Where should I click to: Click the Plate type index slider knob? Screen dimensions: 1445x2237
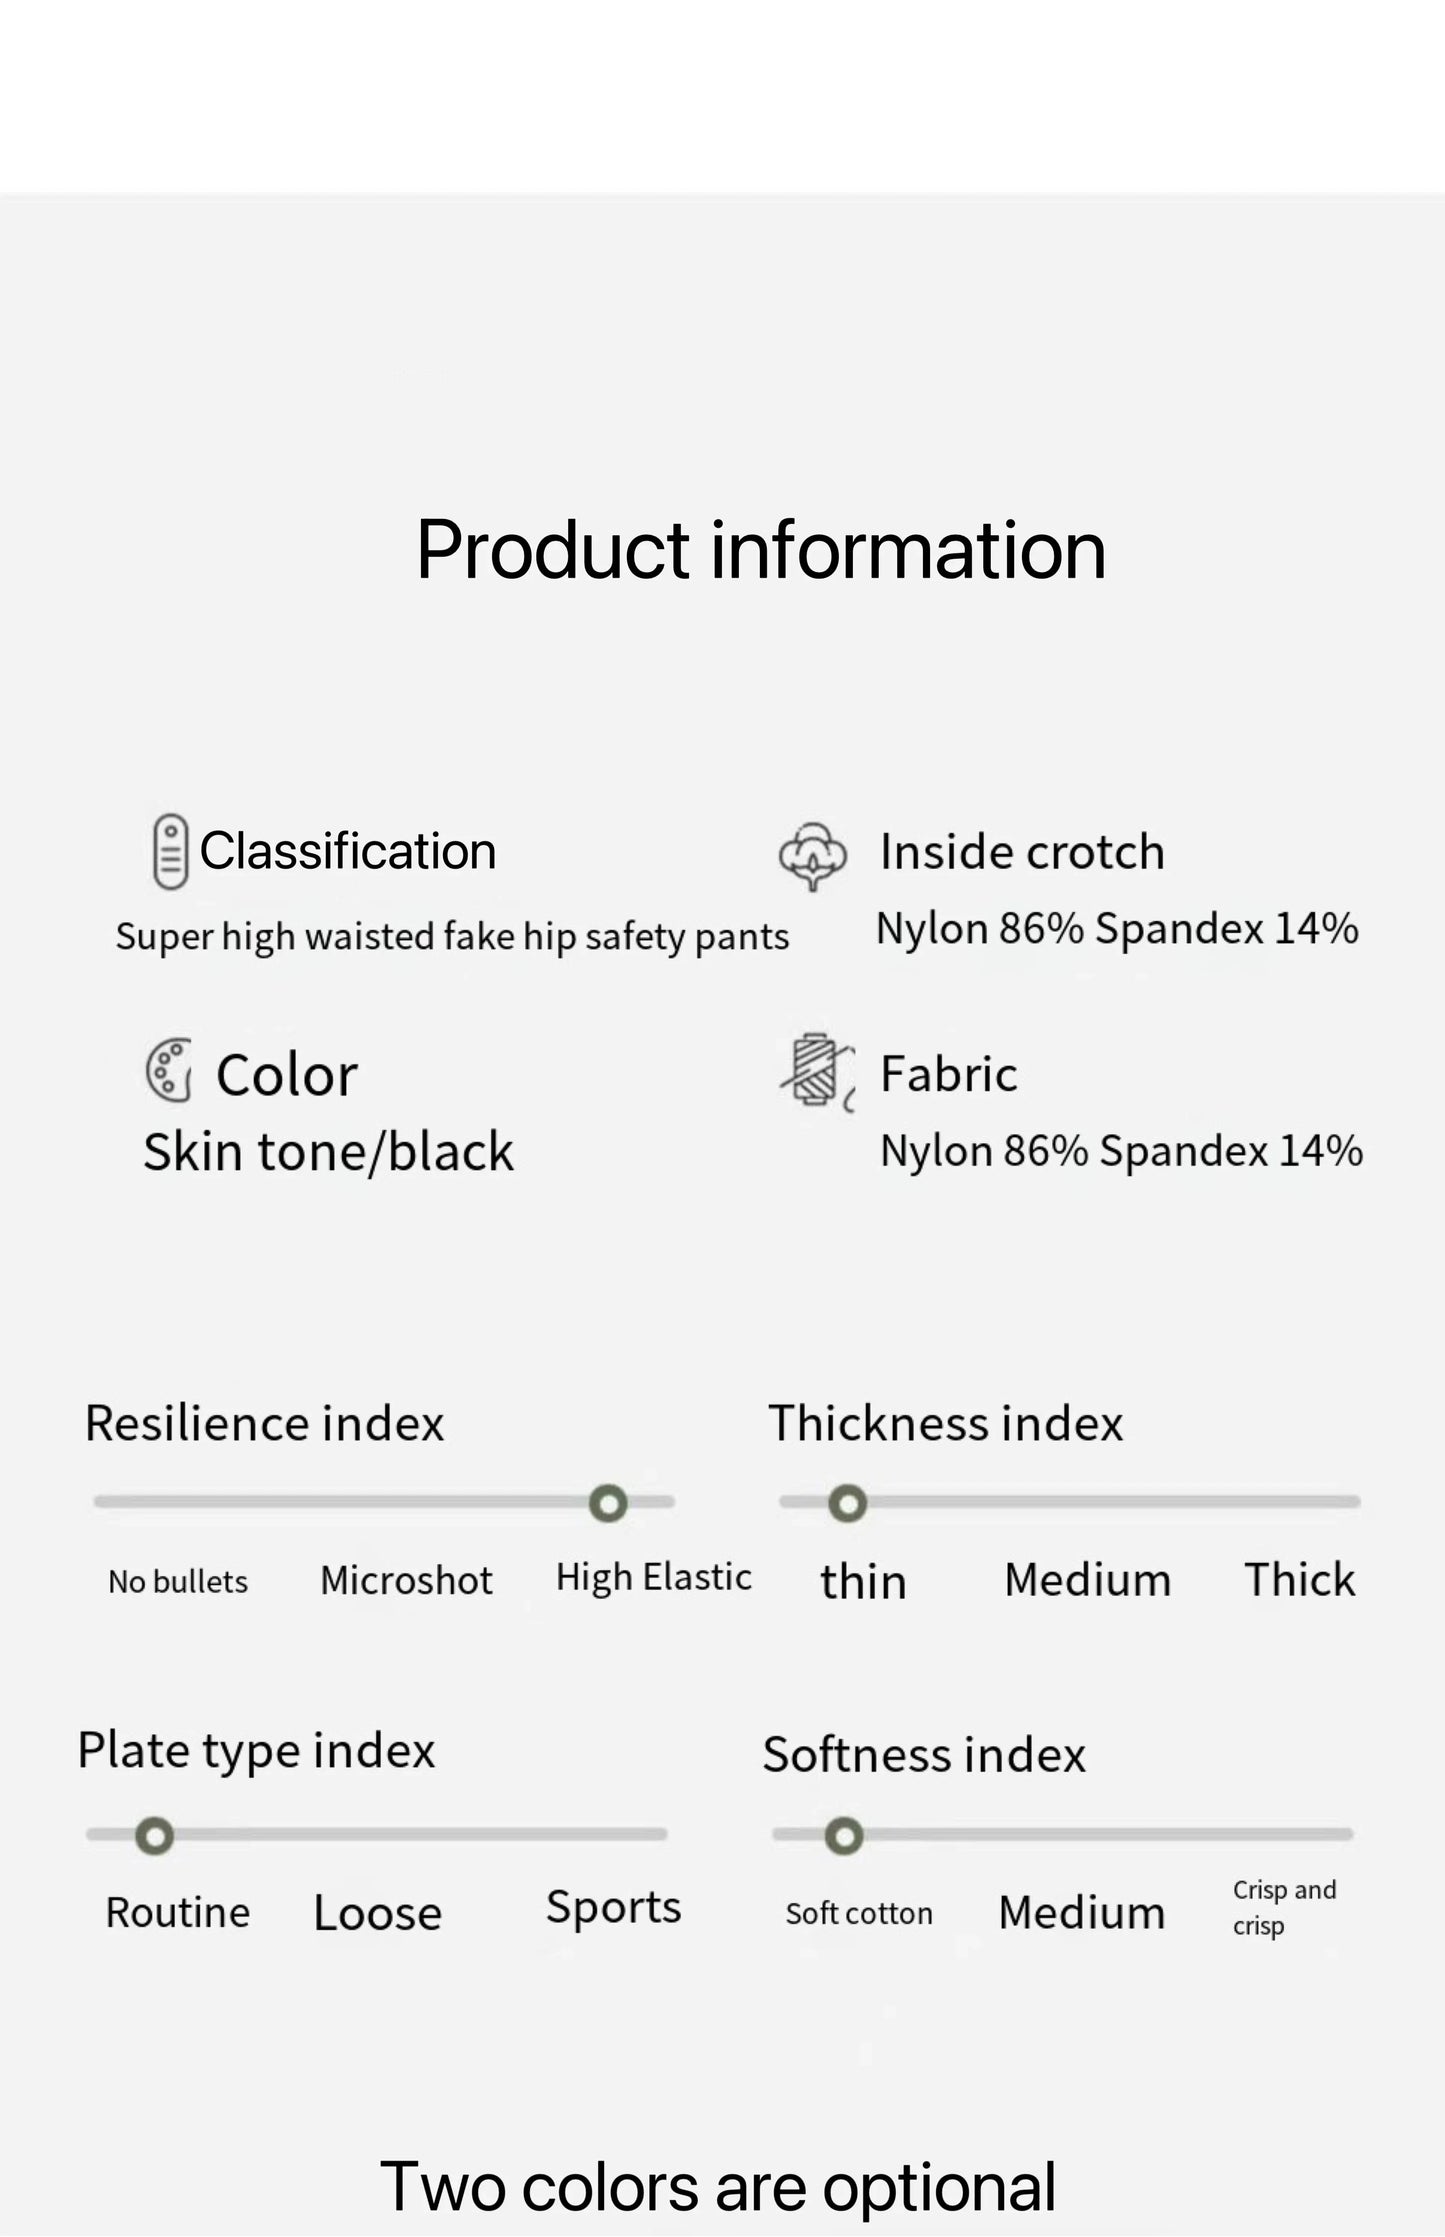(x=155, y=1836)
